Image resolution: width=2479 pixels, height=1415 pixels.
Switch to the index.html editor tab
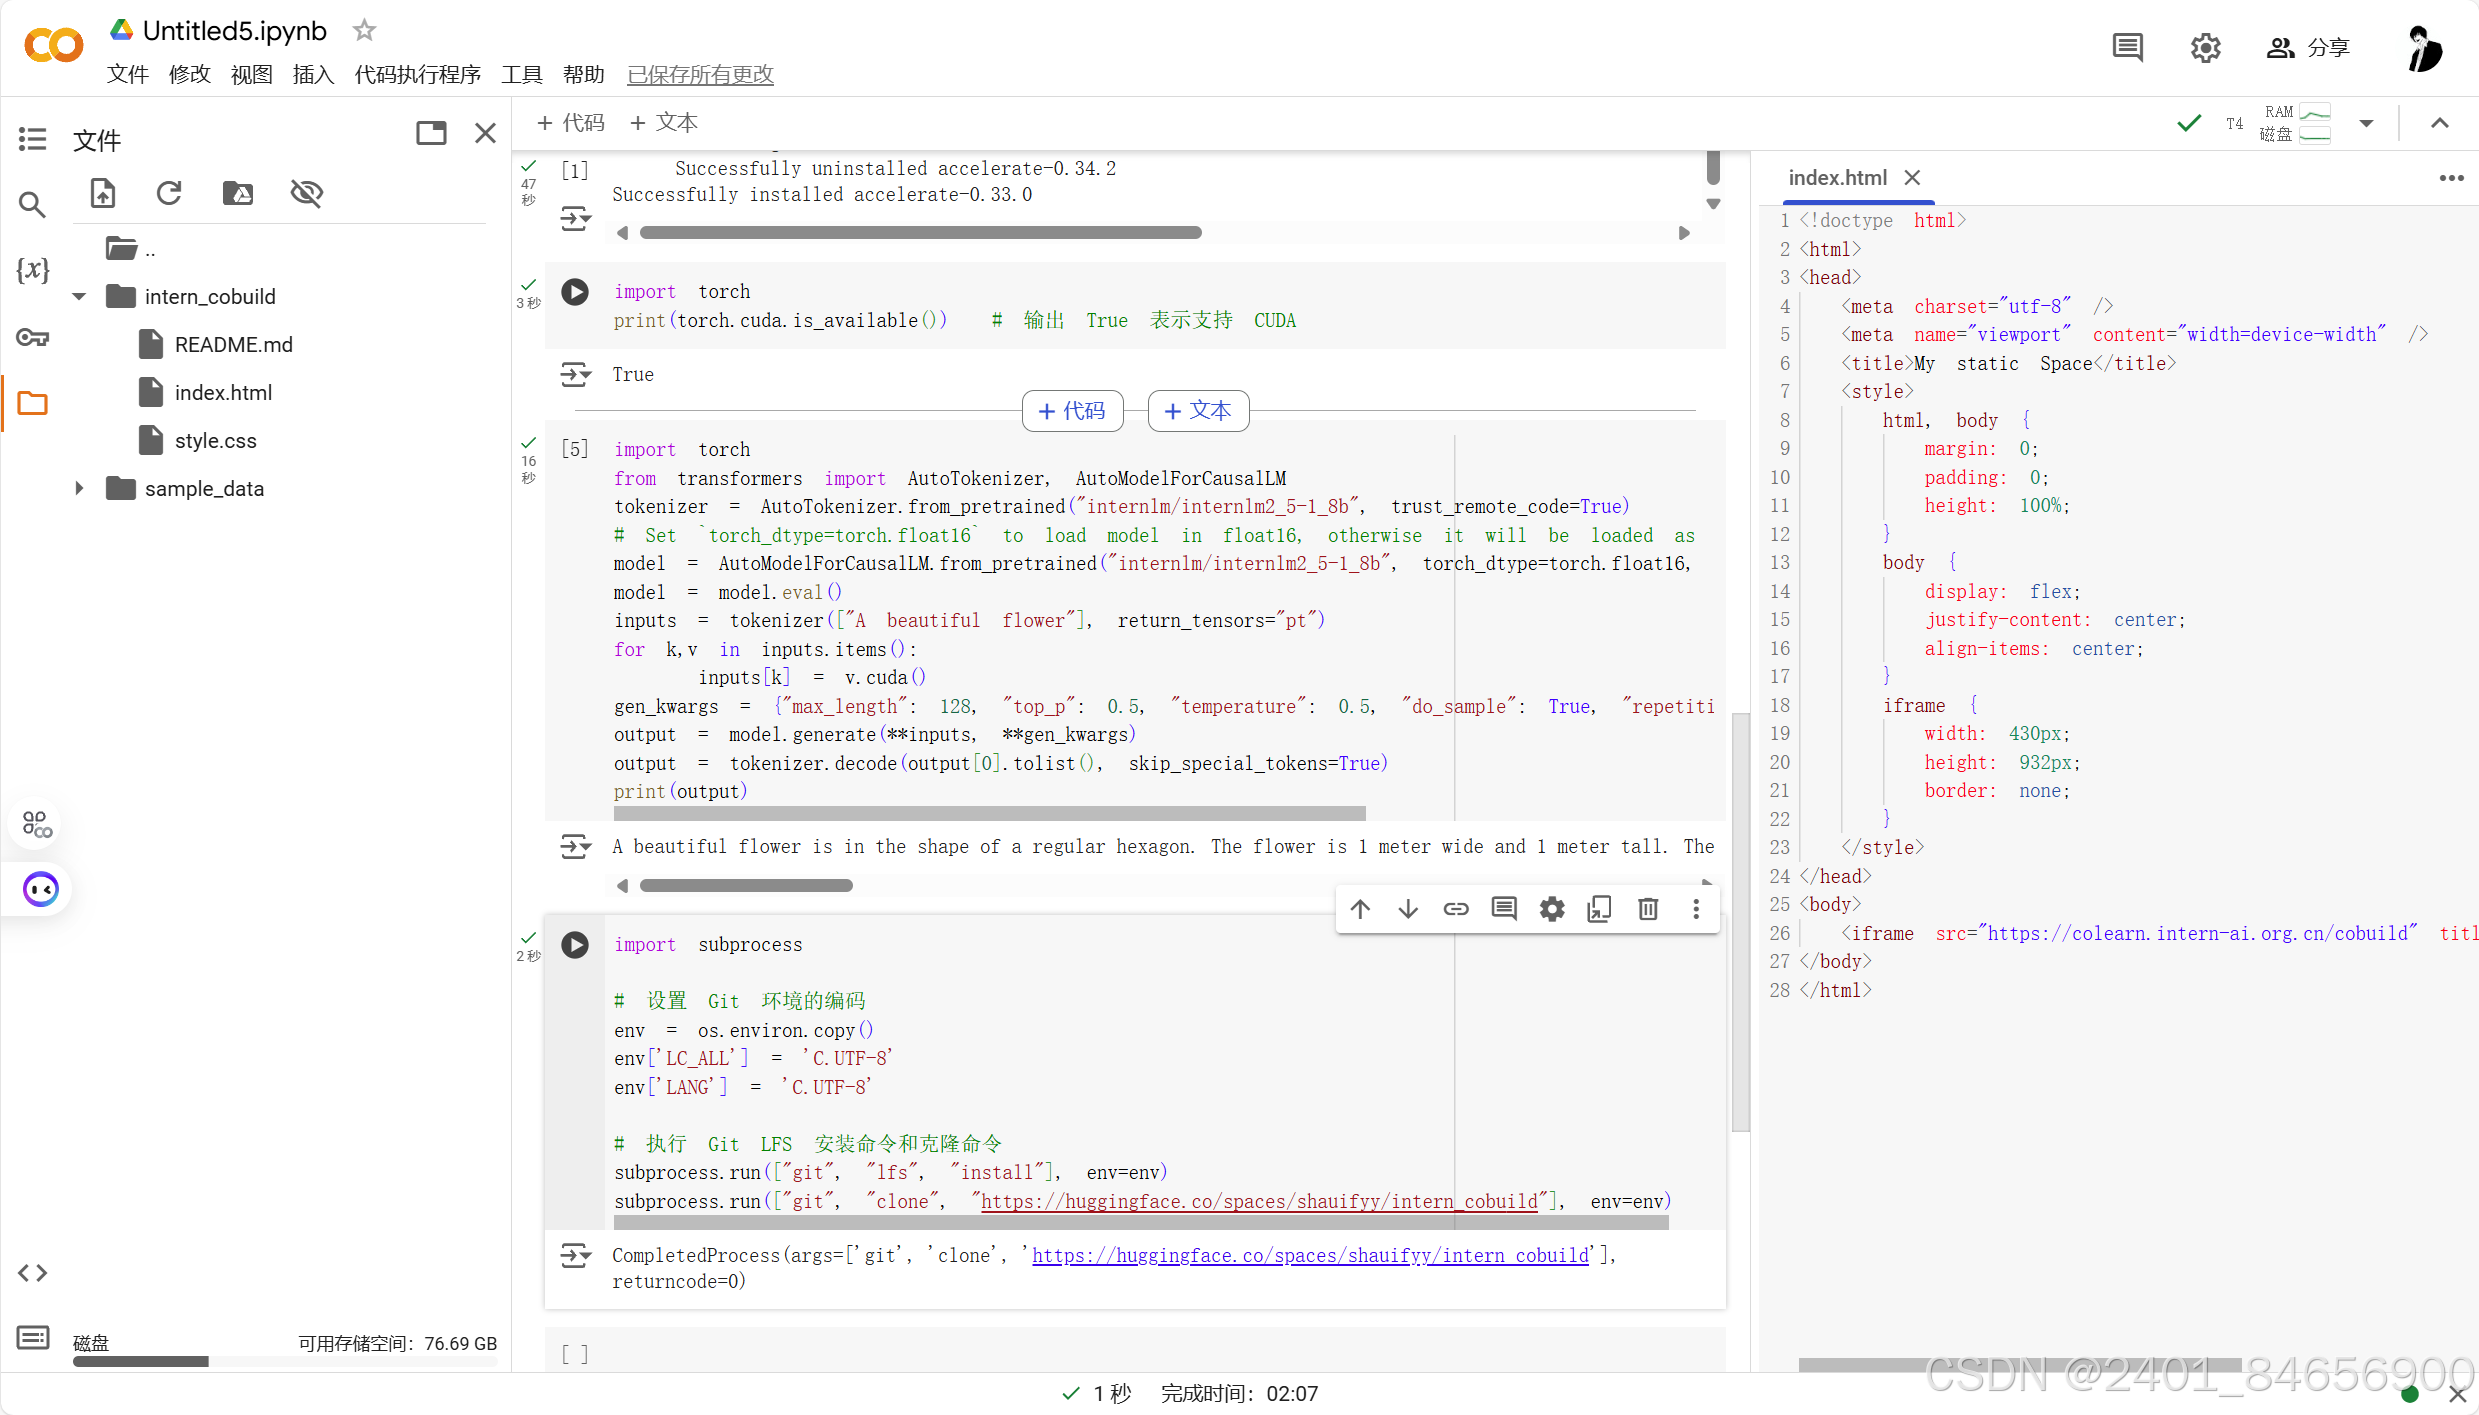coord(1837,178)
